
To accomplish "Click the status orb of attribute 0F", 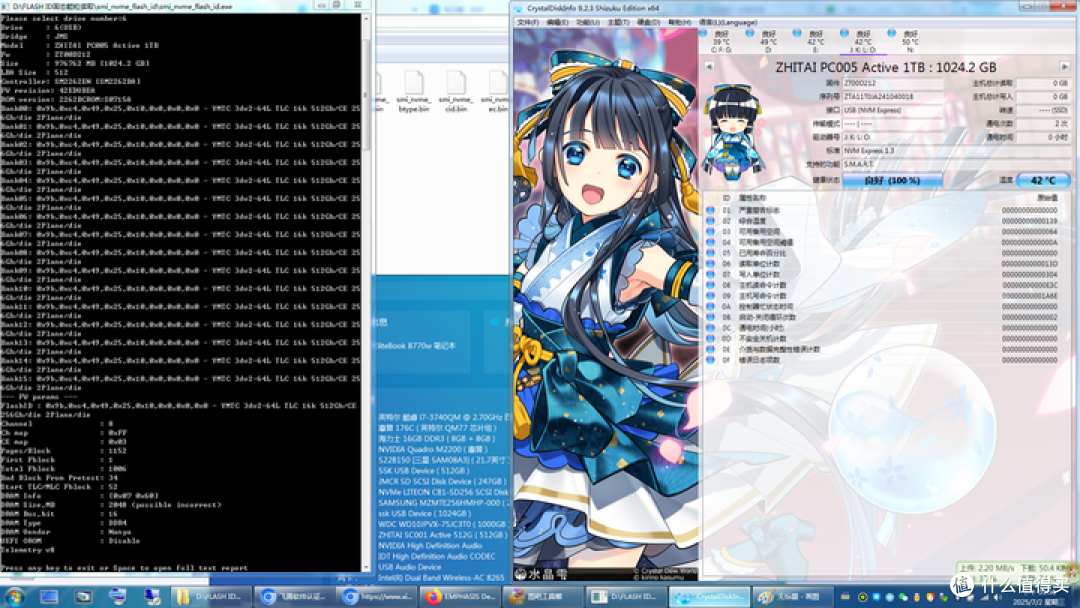I will [x=711, y=359].
